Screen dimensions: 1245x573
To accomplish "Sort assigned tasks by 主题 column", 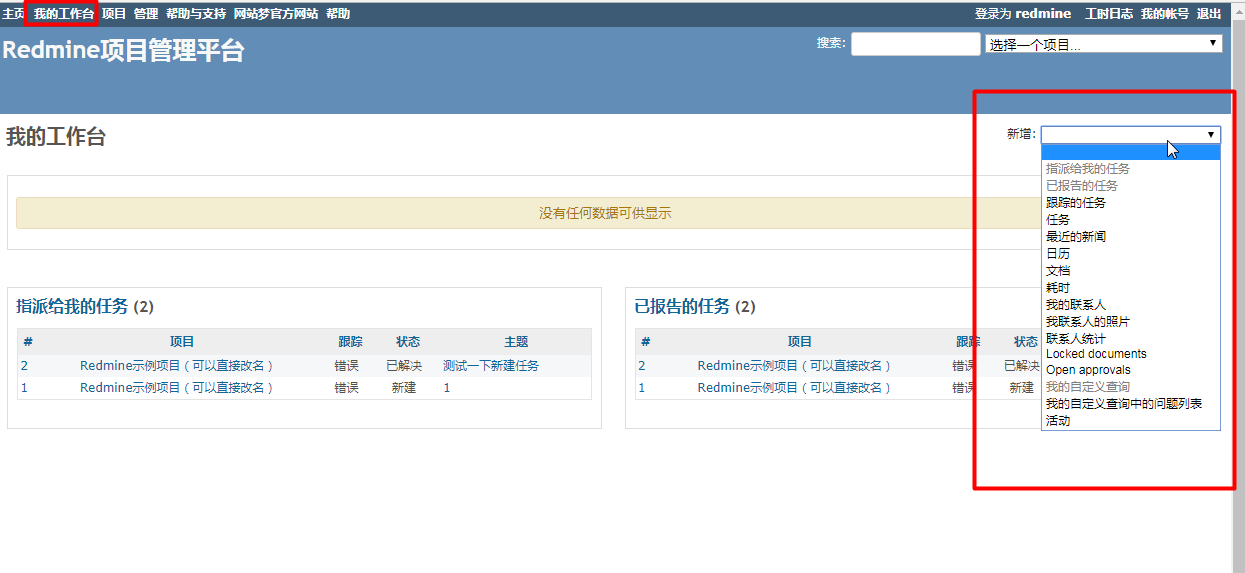I will pyautogui.click(x=516, y=342).
